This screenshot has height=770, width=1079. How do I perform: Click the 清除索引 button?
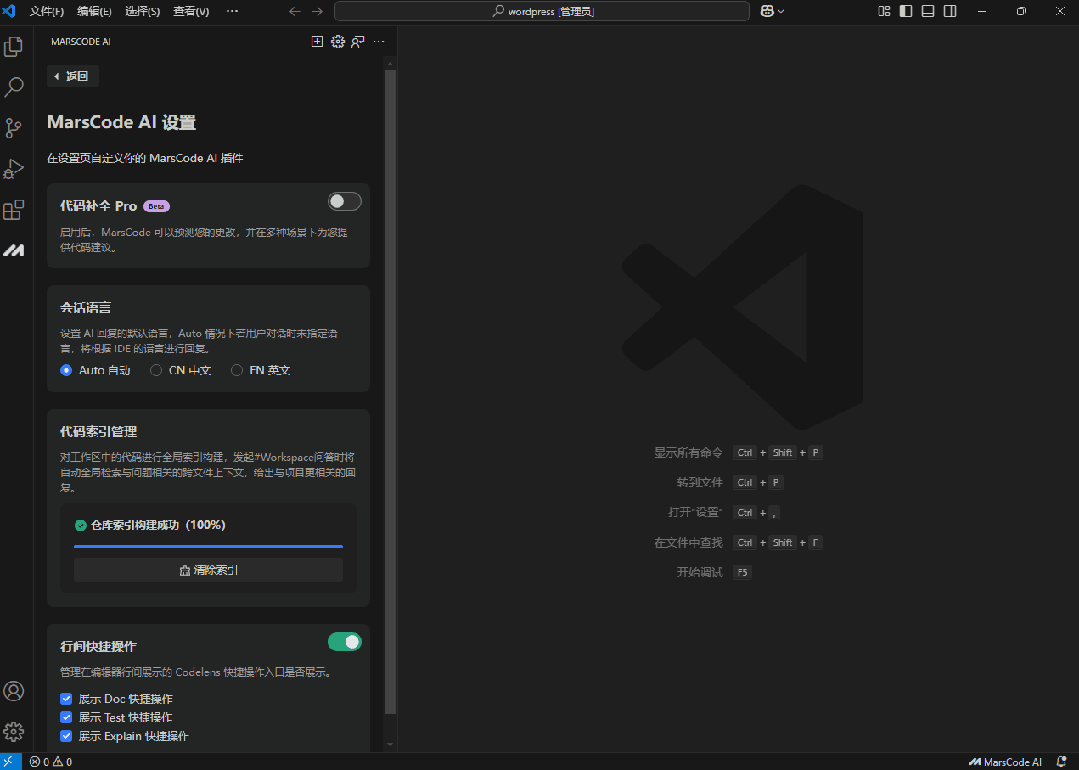(209, 570)
